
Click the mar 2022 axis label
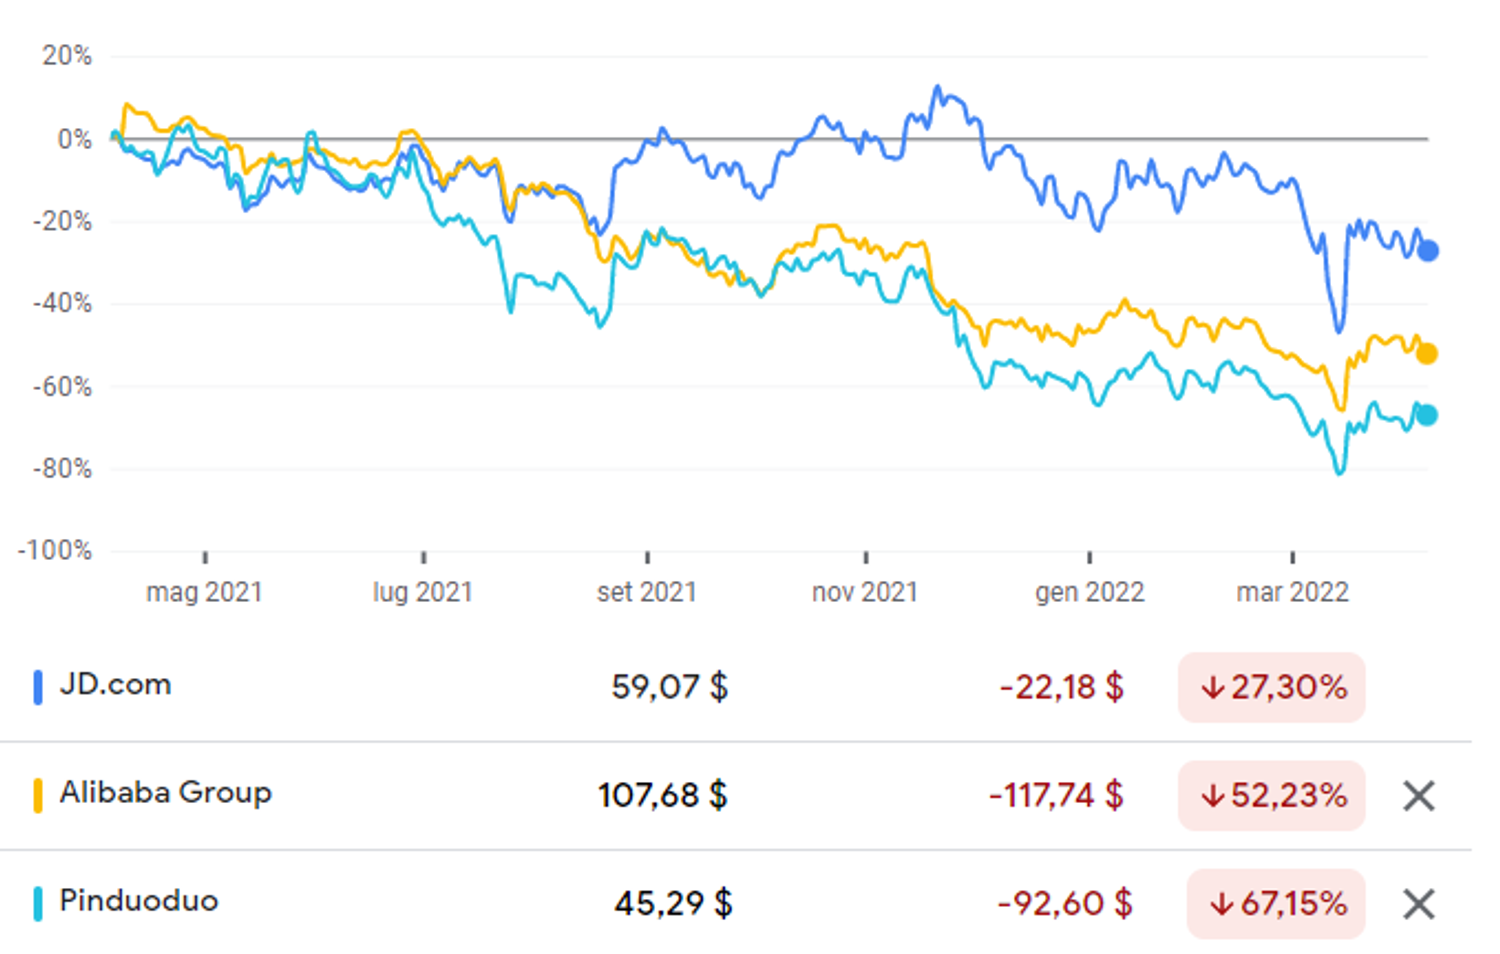(1292, 592)
